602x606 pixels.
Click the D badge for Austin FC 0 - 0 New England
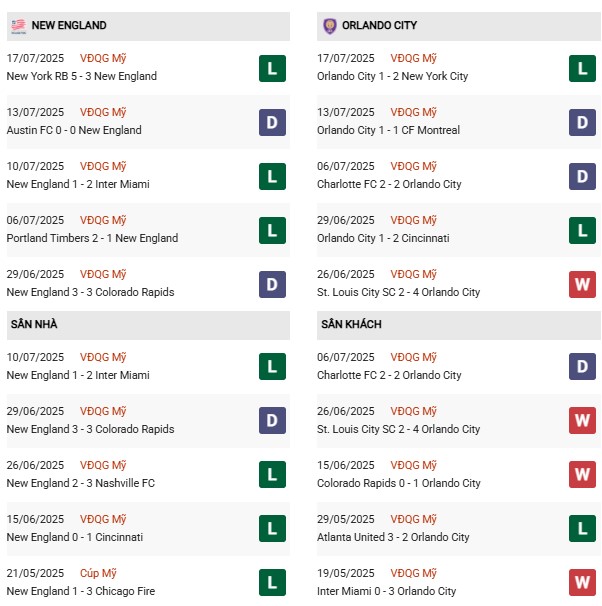pos(272,122)
